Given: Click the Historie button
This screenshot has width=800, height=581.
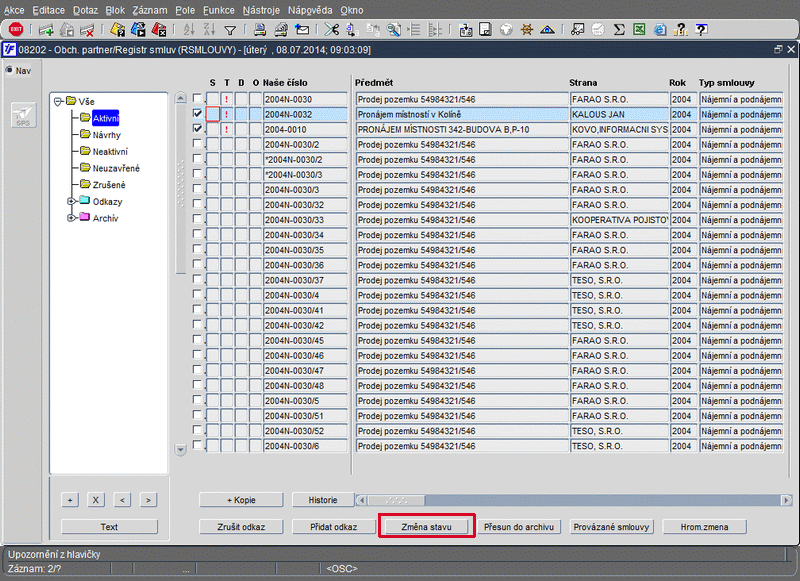Looking at the screenshot, I should pos(323,500).
